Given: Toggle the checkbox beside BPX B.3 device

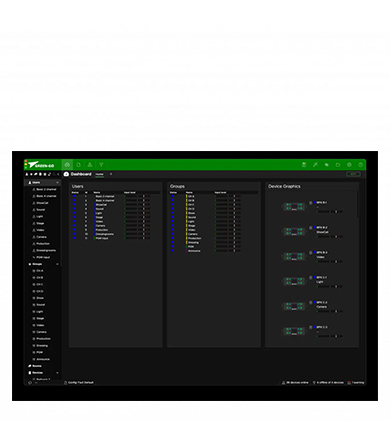Looking at the screenshot, I should coord(311,253).
